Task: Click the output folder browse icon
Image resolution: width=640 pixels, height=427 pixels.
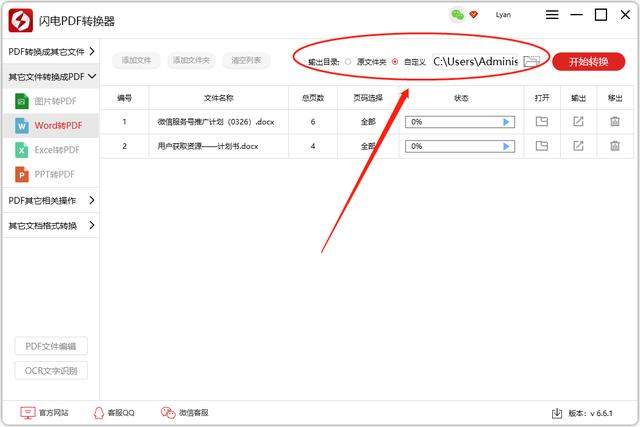Action: tap(531, 61)
